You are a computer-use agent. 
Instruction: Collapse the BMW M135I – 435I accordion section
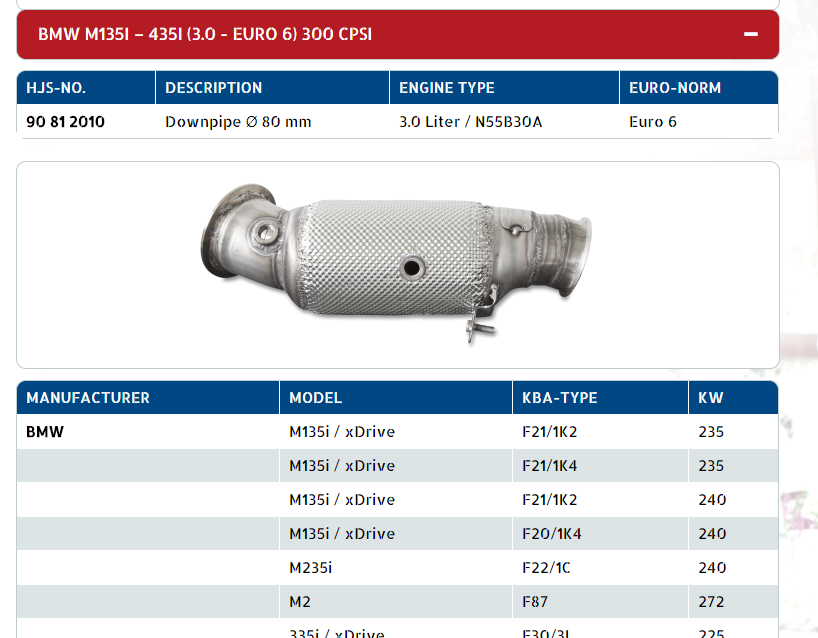398,34
